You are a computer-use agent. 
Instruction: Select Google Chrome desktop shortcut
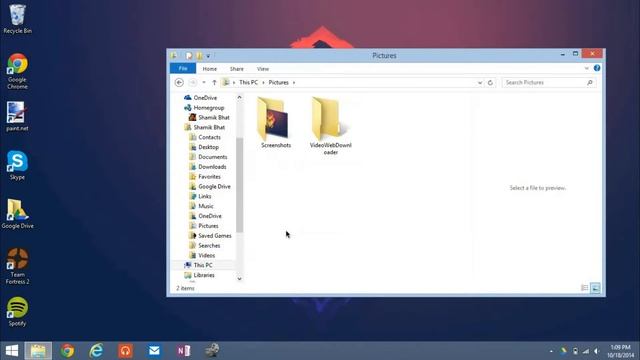pyautogui.click(x=17, y=71)
